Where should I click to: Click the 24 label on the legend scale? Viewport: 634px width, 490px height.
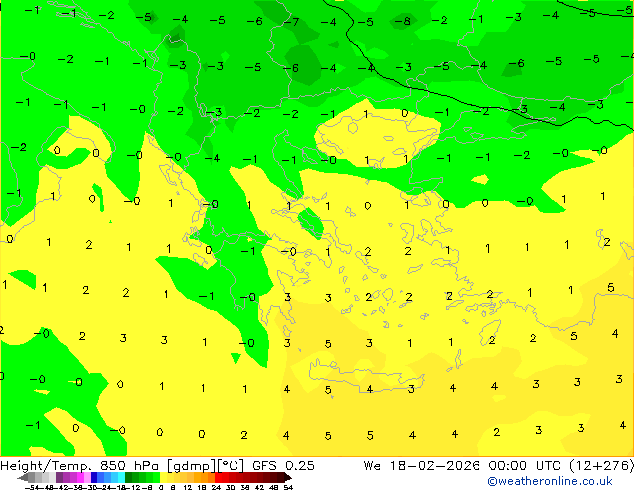[216, 487]
